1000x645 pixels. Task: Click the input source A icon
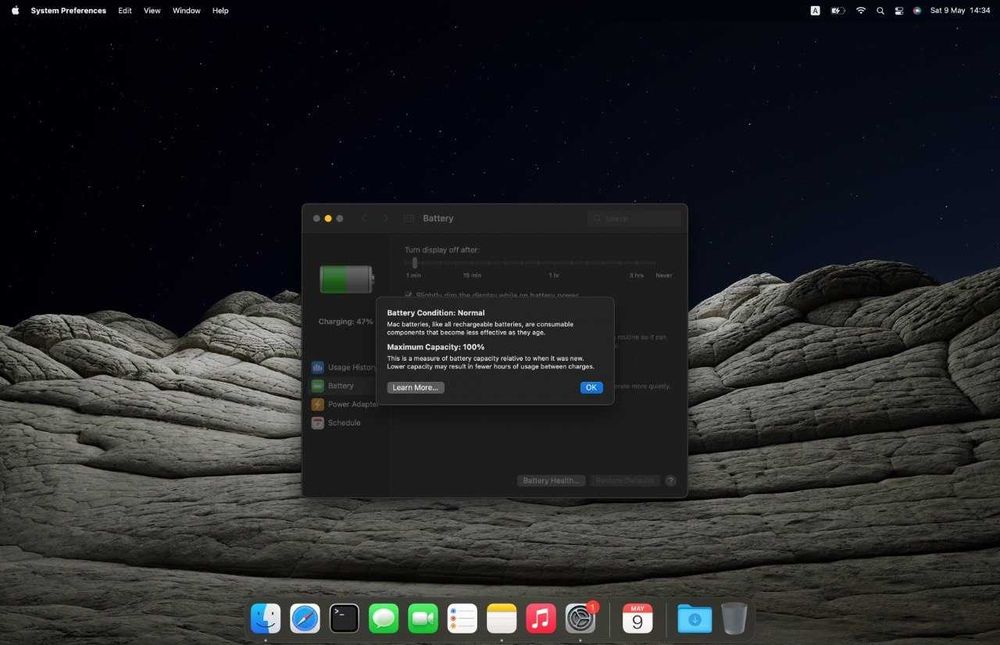click(815, 10)
